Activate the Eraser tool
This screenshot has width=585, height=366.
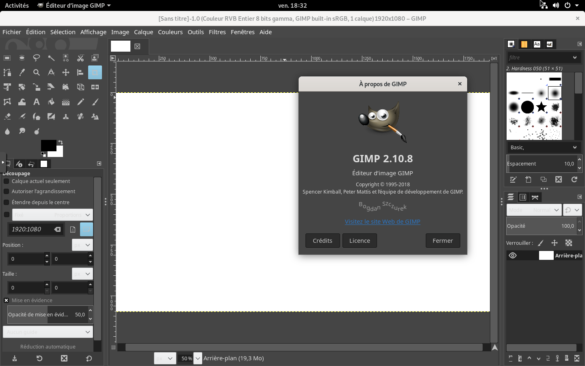(x=7, y=116)
